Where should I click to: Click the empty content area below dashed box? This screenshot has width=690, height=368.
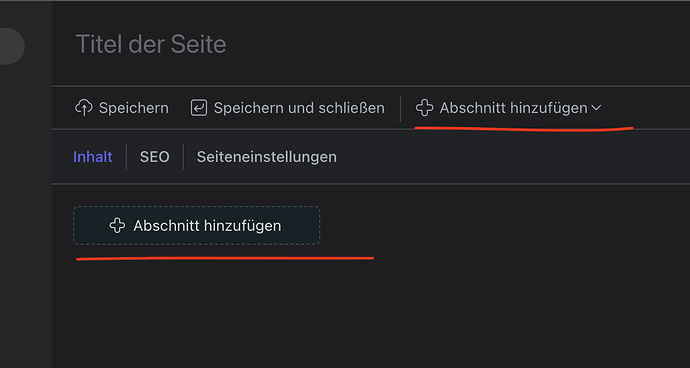pyautogui.click(x=370, y=313)
